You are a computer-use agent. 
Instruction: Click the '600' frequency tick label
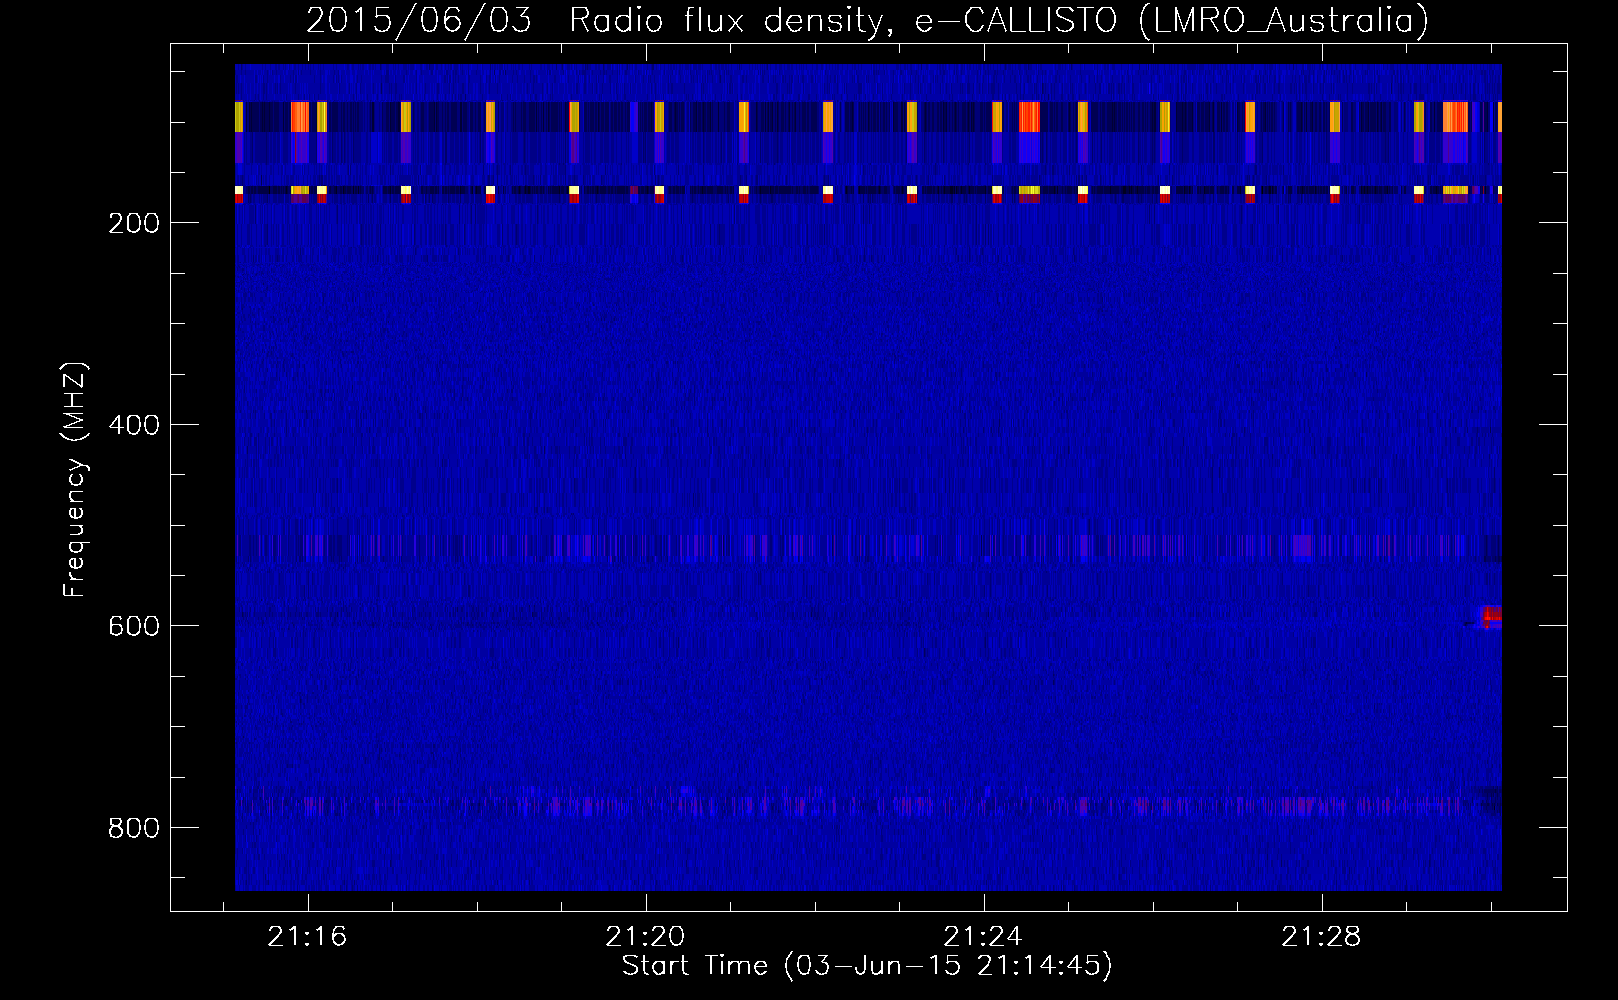tap(134, 626)
